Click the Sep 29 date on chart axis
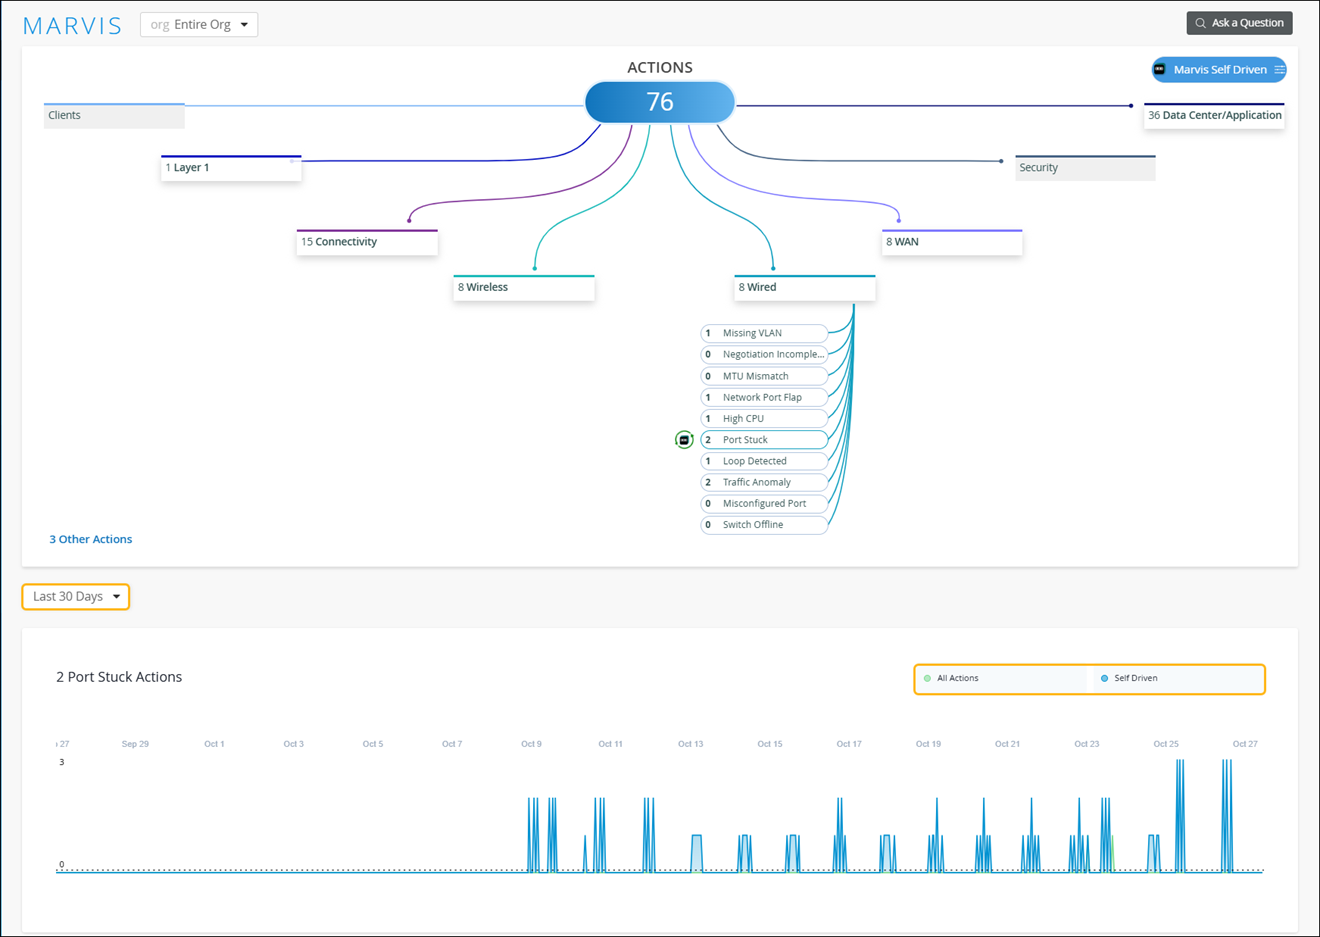This screenshot has width=1320, height=937. (135, 744)
